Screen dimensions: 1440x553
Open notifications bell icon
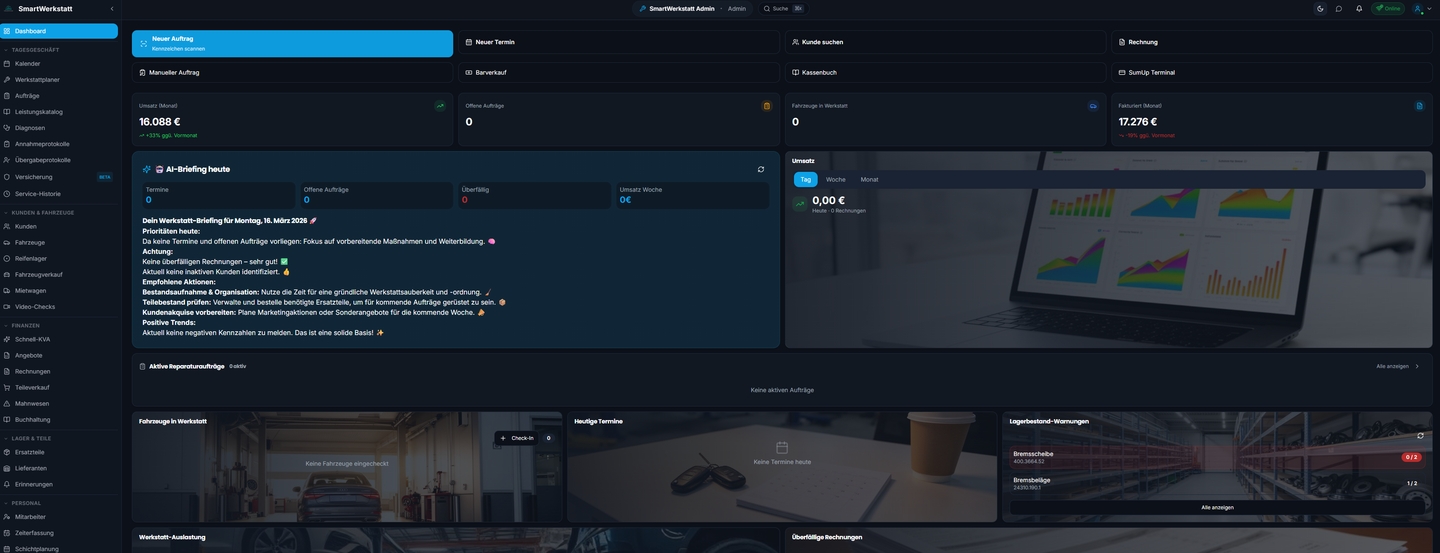pyautogui.click(x=1359, y=8)
